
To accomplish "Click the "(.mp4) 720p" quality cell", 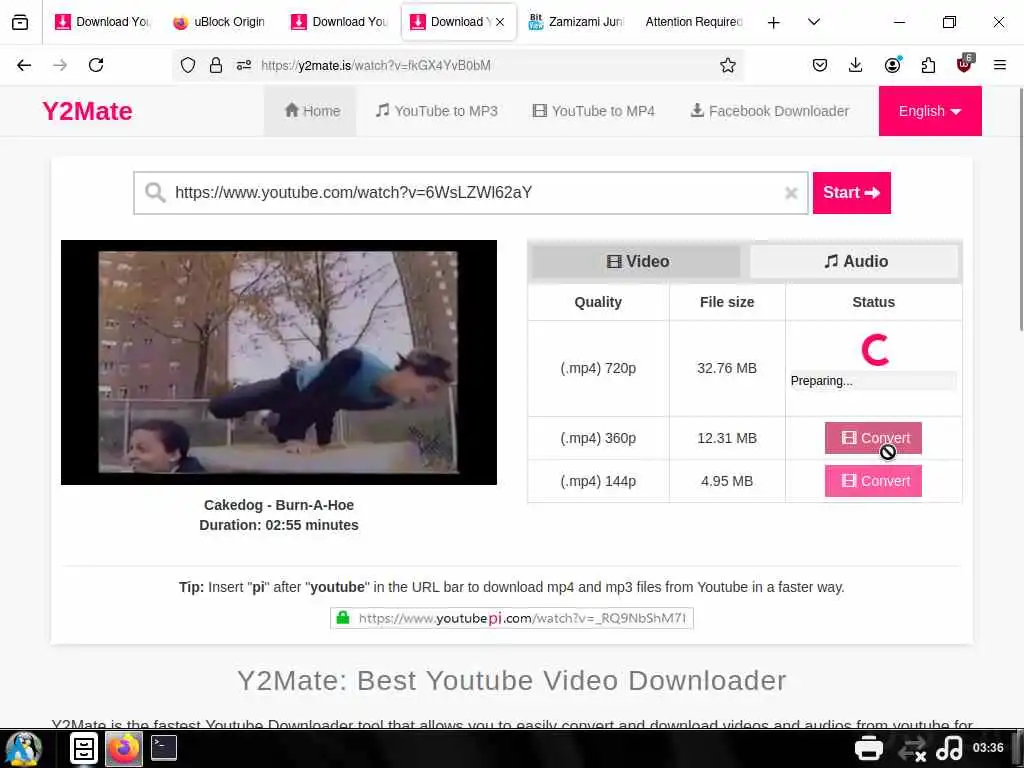I will click(598, 368).
